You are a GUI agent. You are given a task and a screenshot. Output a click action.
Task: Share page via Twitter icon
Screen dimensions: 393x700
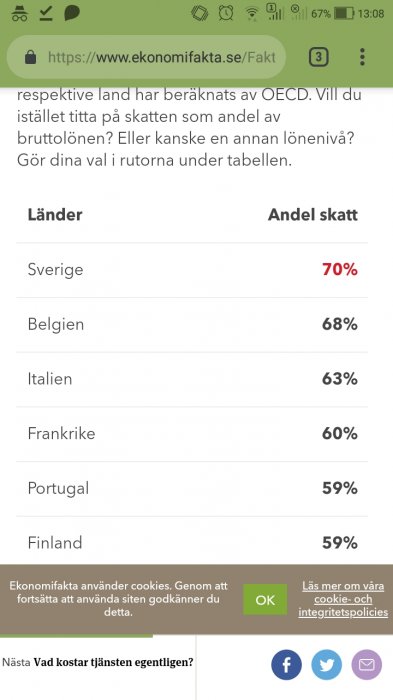click(x=326, y=665)
